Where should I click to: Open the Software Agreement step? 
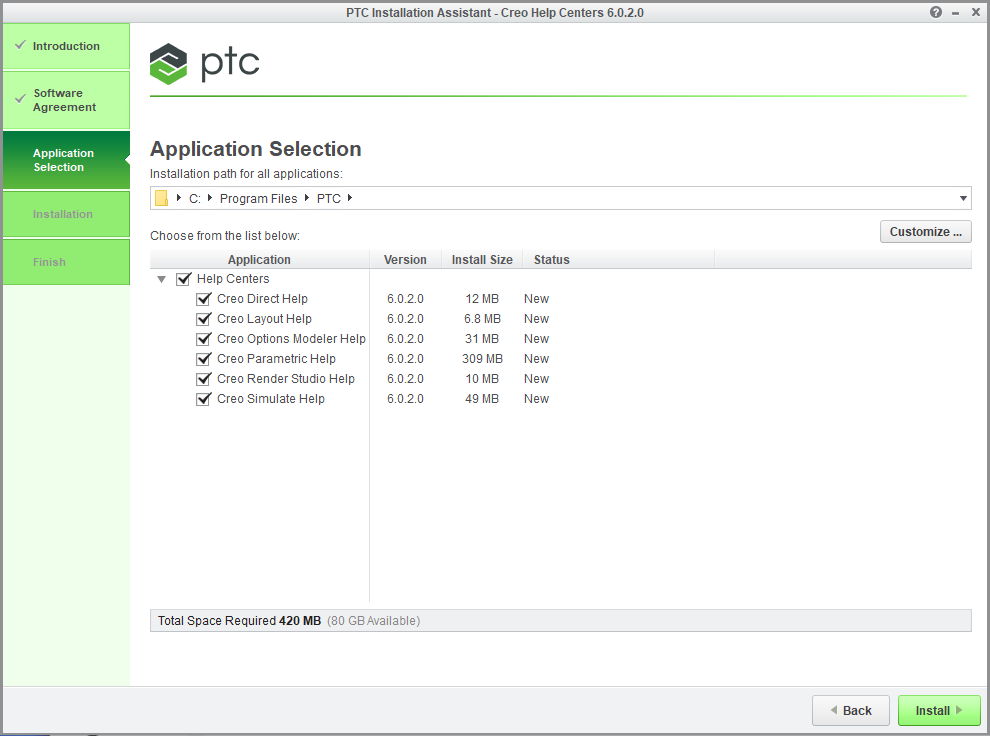(x=65, y=100)
